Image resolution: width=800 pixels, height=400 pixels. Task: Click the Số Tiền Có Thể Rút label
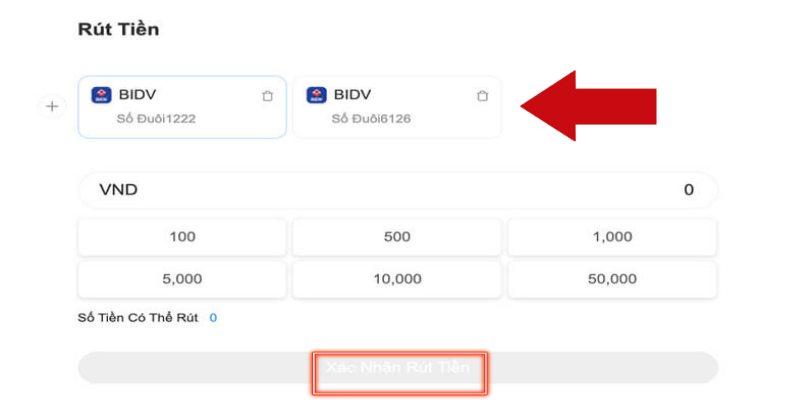click(x=138, y=318)
